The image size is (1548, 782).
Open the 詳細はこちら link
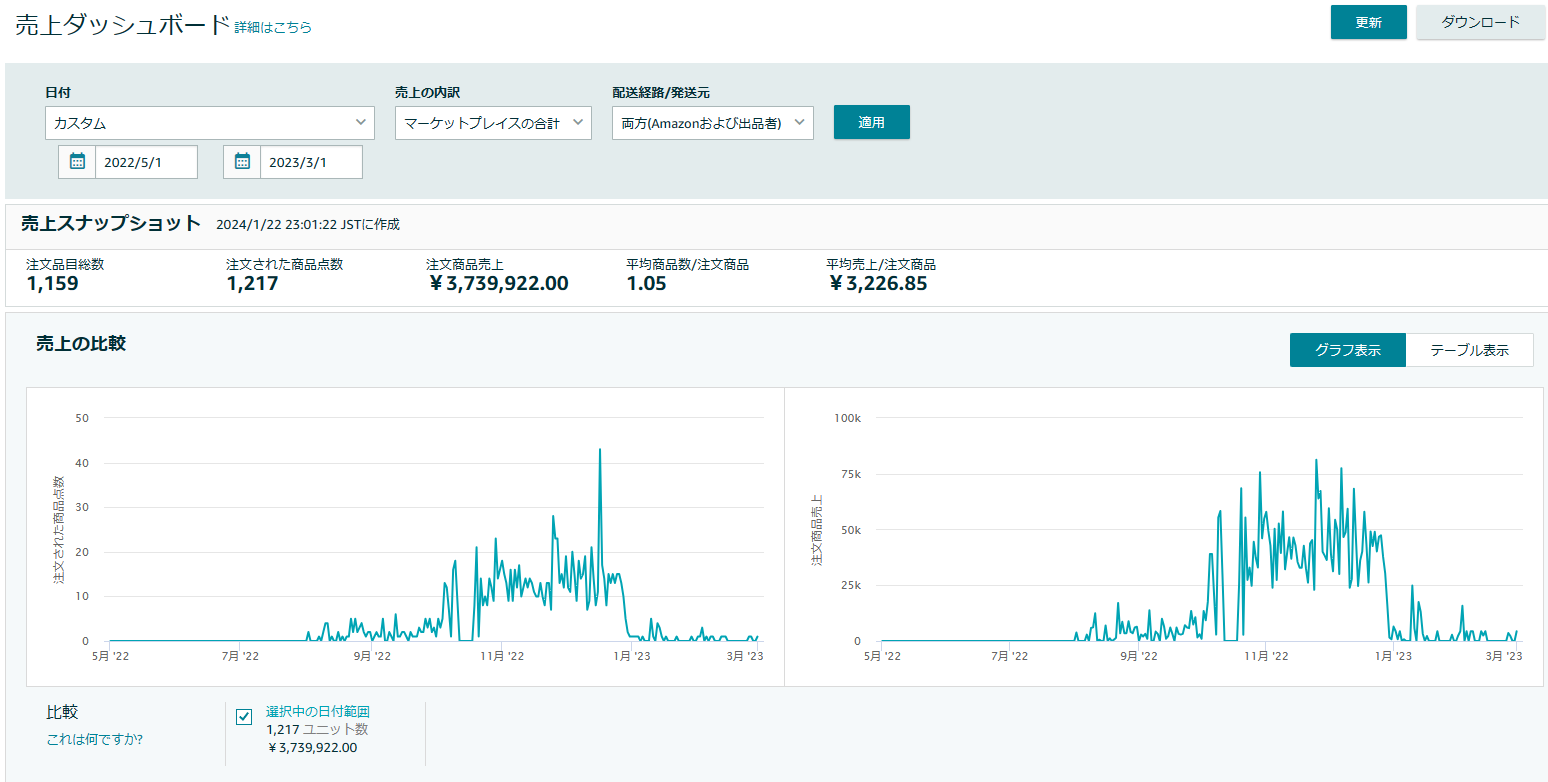[x=273, y=28]
